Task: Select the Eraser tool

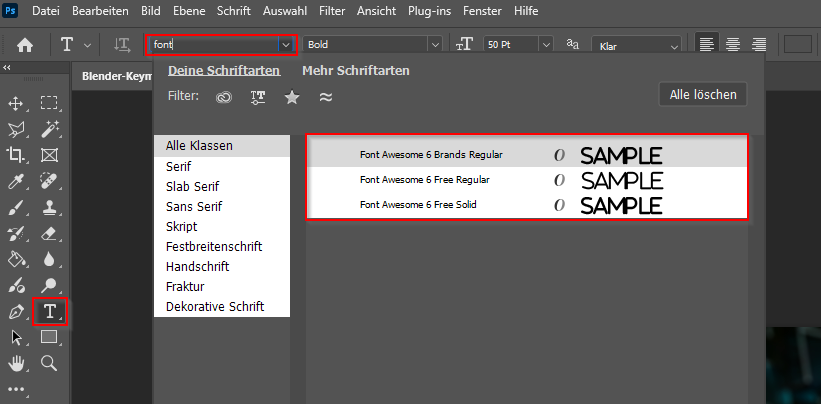Action: coord(49,233)
